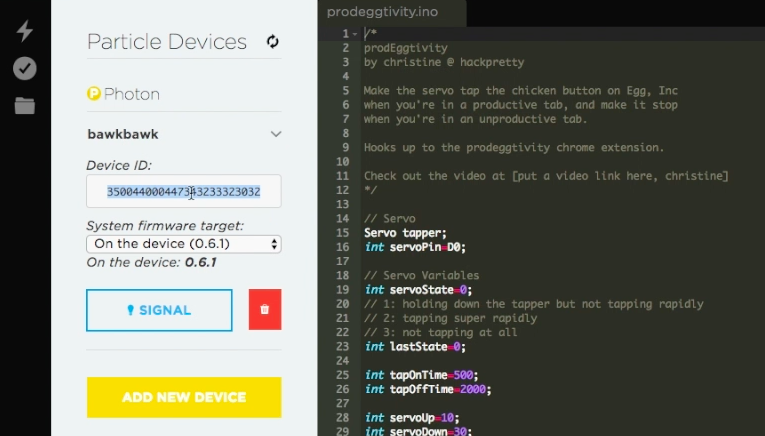765x436 pixels.
Task: Click the '// 3: not tapping at all' comment
Action: (441, 332)
